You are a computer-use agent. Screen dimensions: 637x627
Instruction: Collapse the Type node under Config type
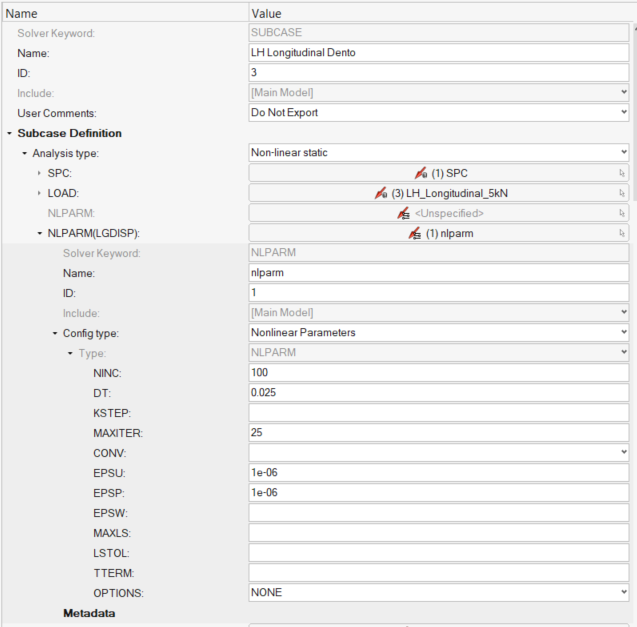70,353
